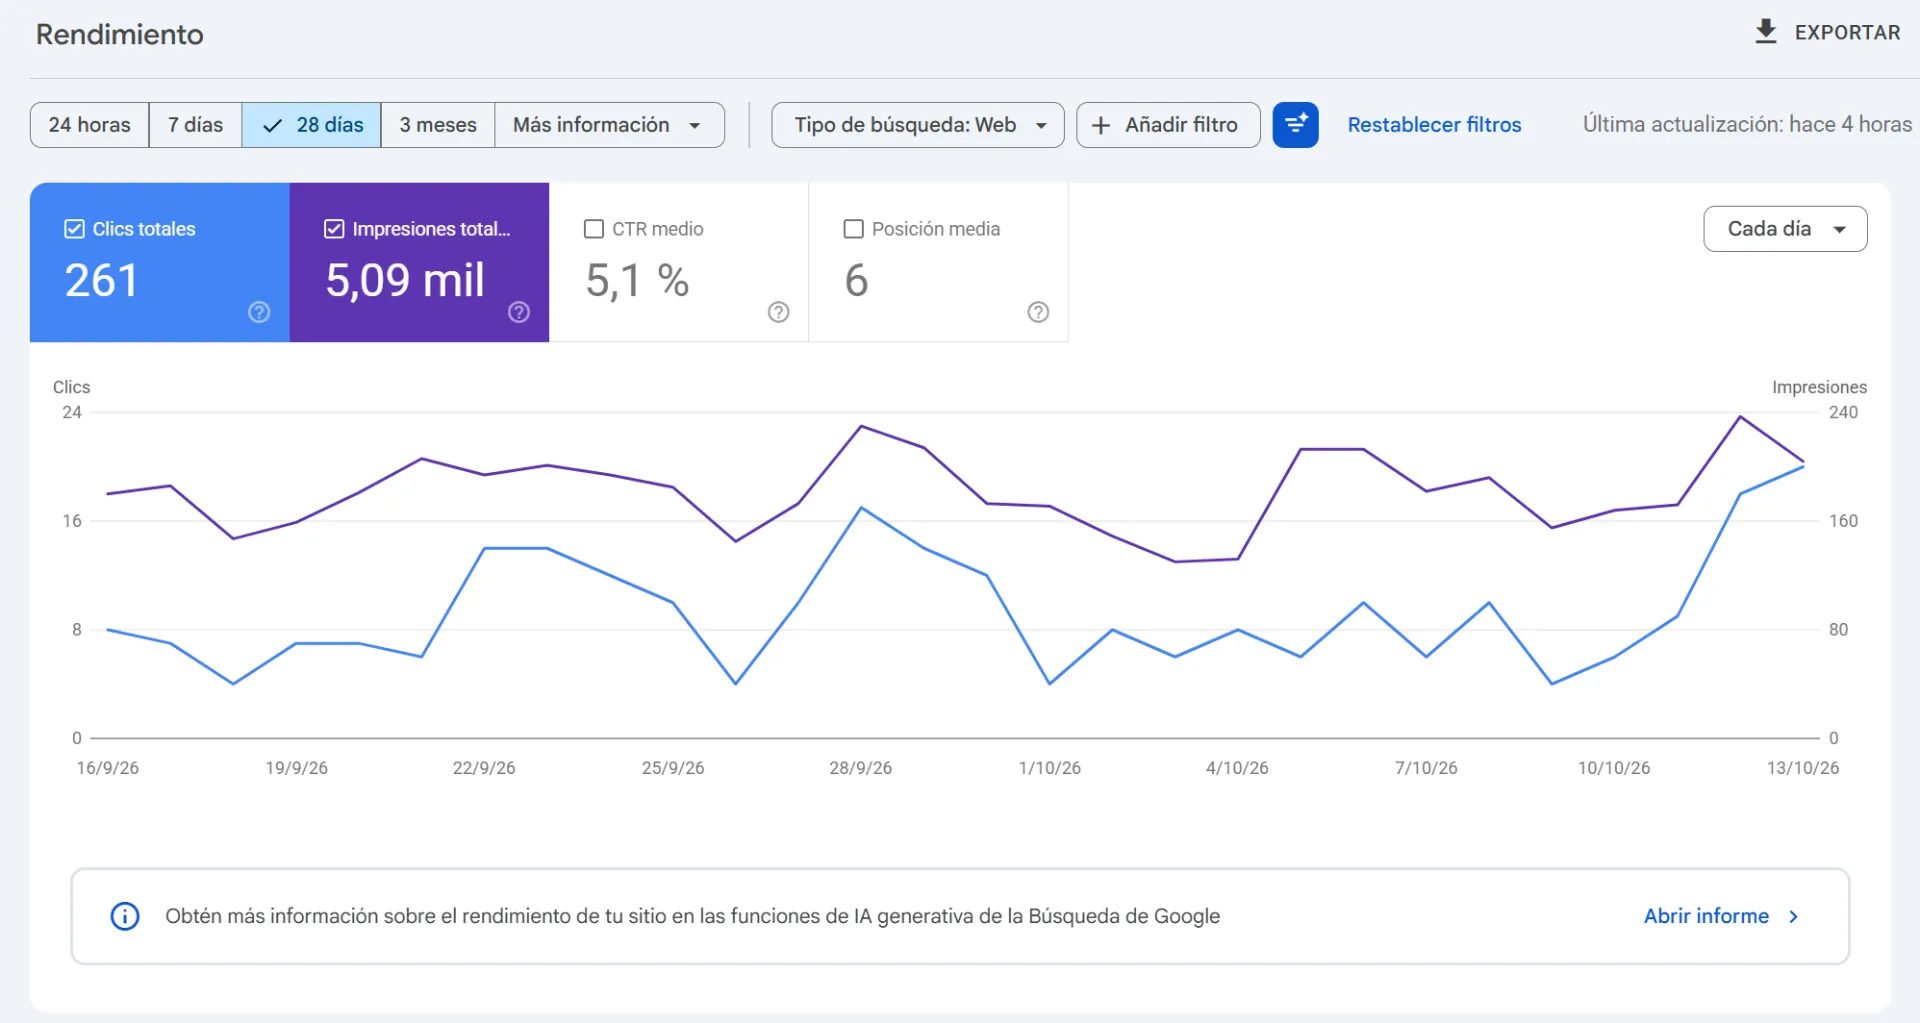The image size is (1920, 1023).
Task: Click the Clics axis label
Action: click(71, 387)
